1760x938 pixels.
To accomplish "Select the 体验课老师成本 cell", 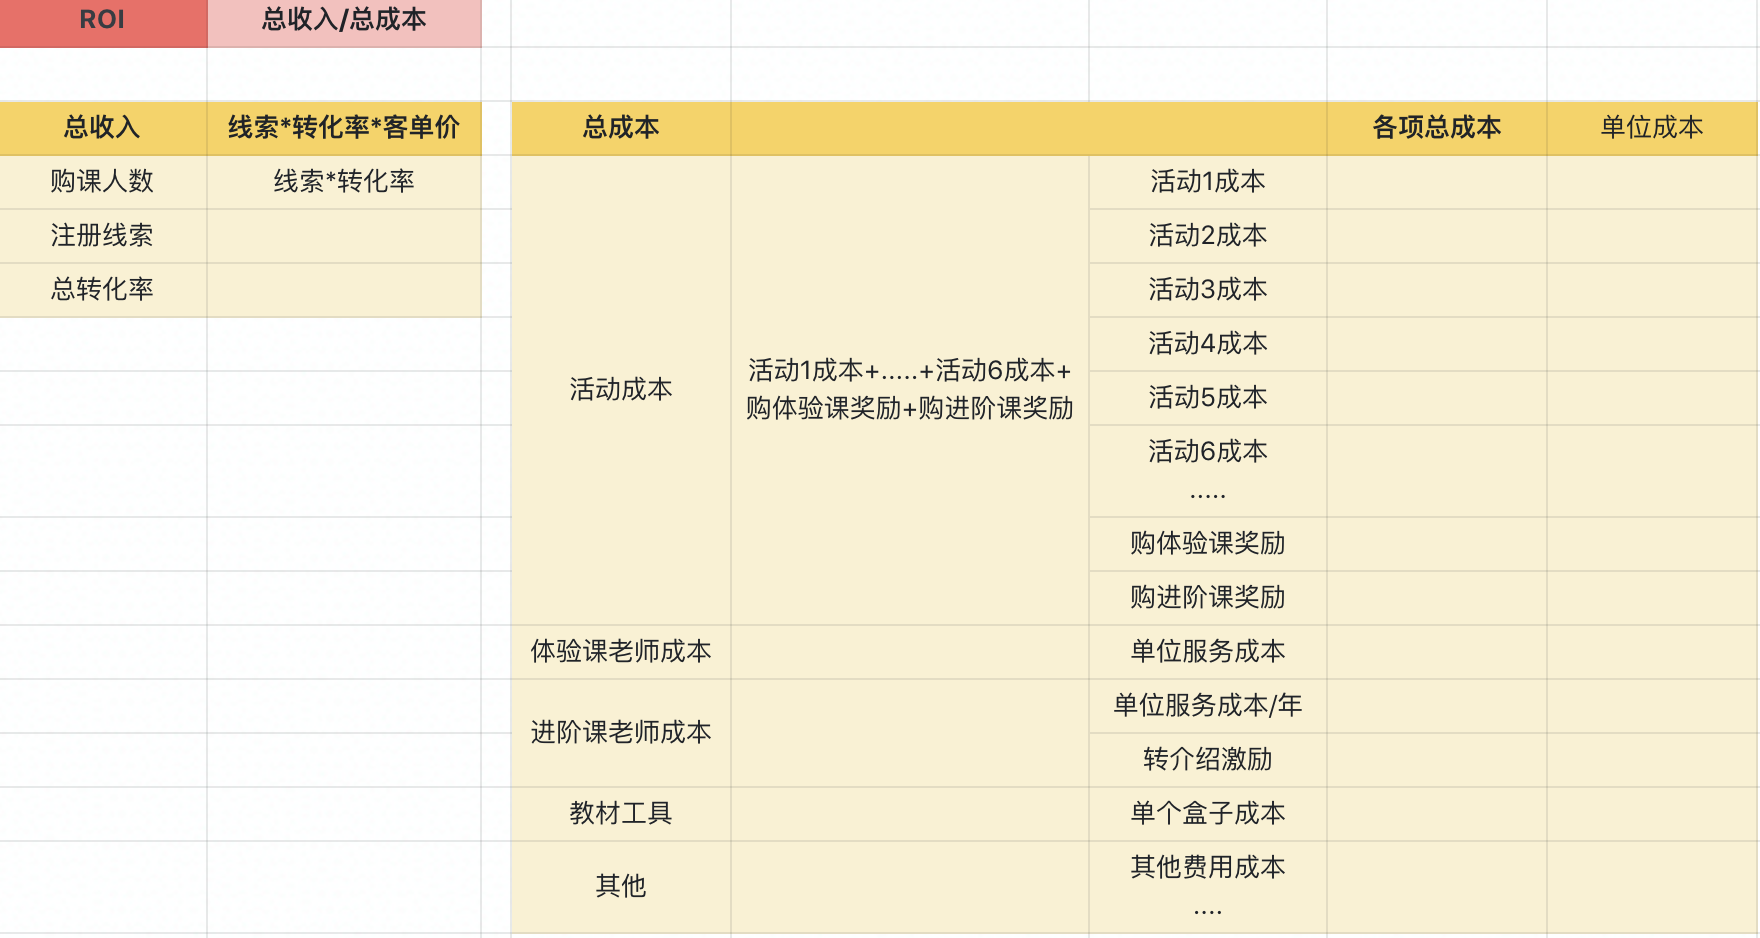I will pos(621,652).
